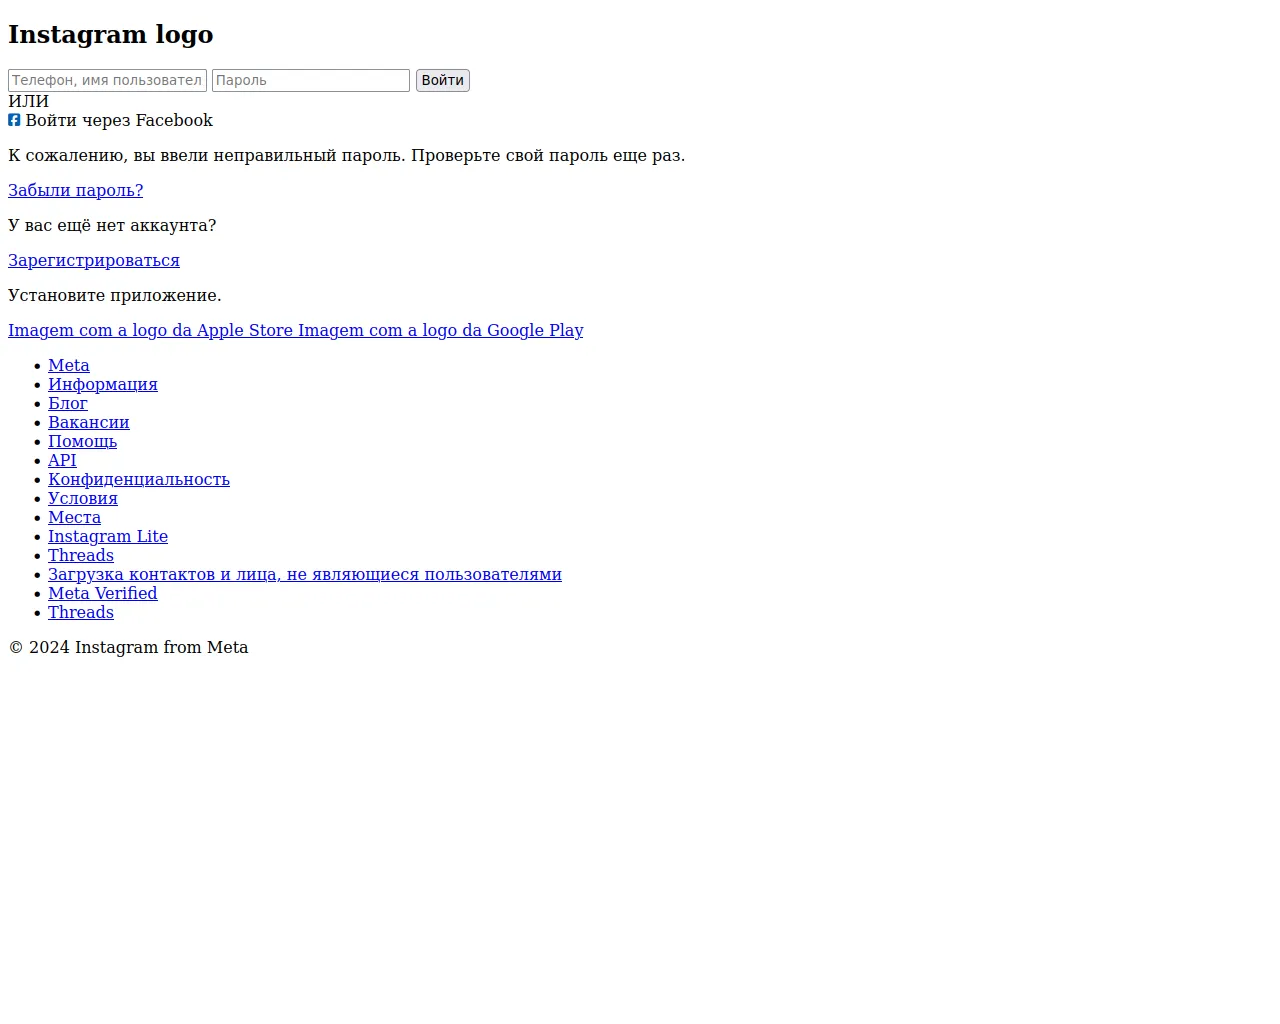Open the Загрузка контактов и лица link
1280x1024 pixels.
tap(305, 574)
